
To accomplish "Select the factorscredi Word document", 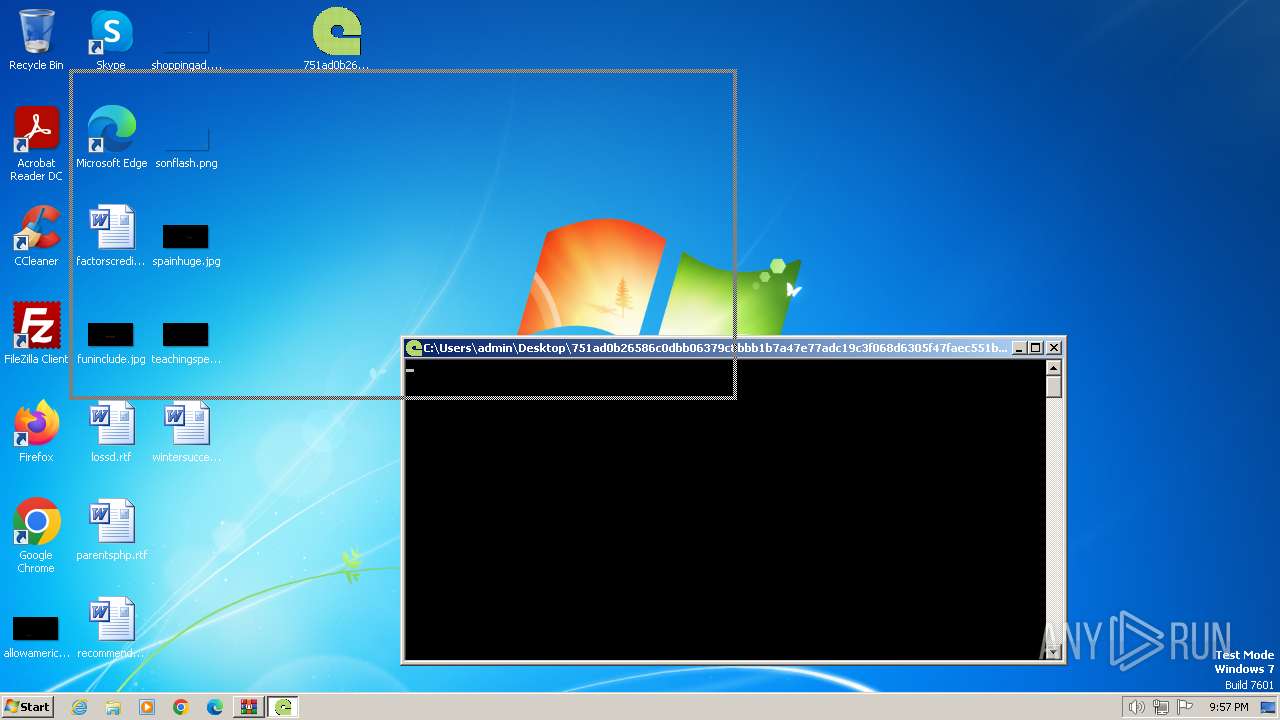I will coord(111,236).
